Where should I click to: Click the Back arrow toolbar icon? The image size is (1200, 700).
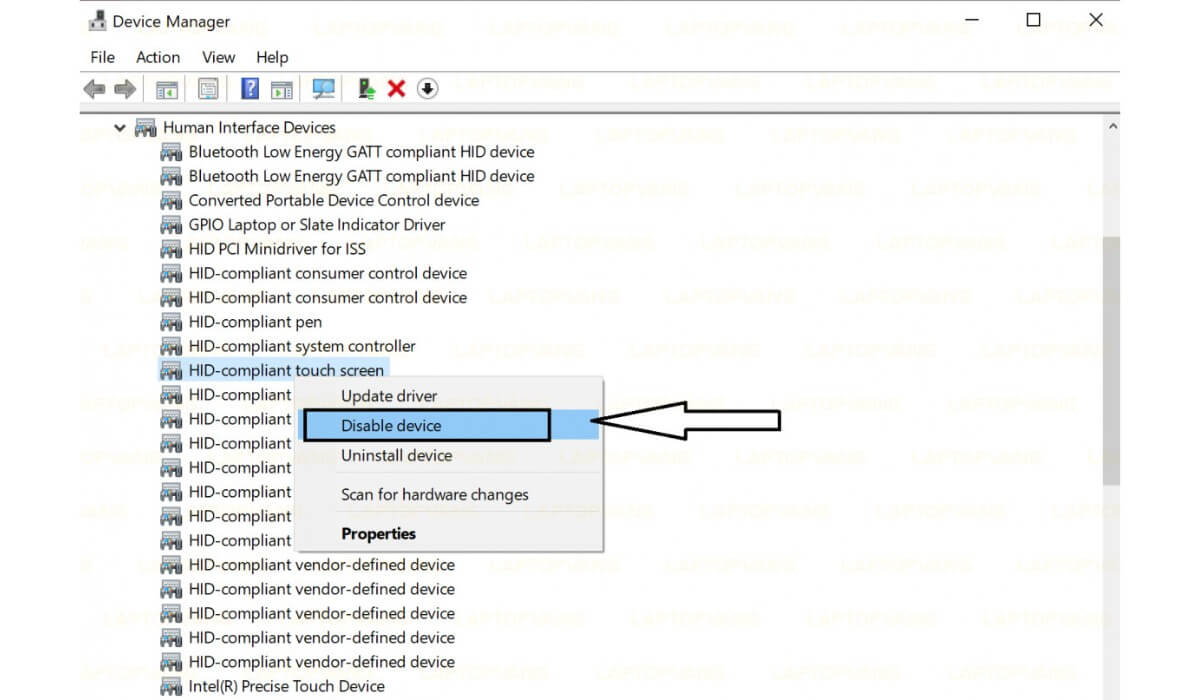pos(94,89)
